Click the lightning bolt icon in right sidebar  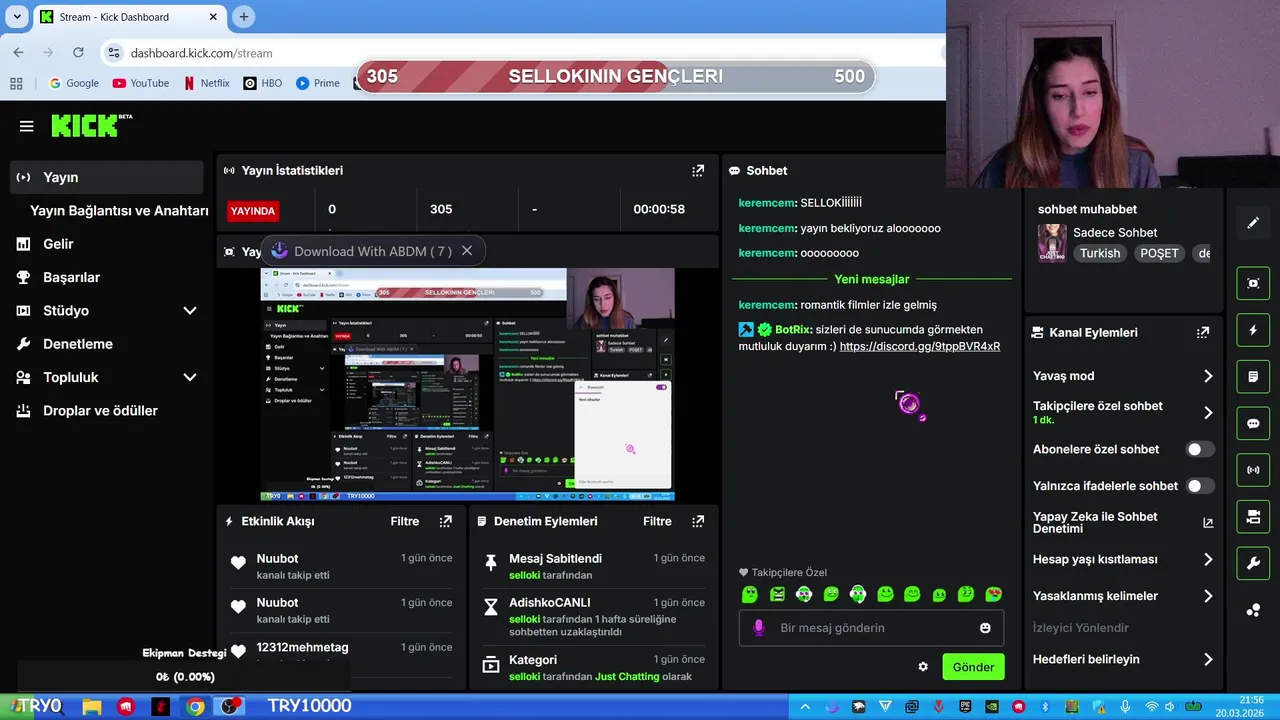click(1253, 330)
